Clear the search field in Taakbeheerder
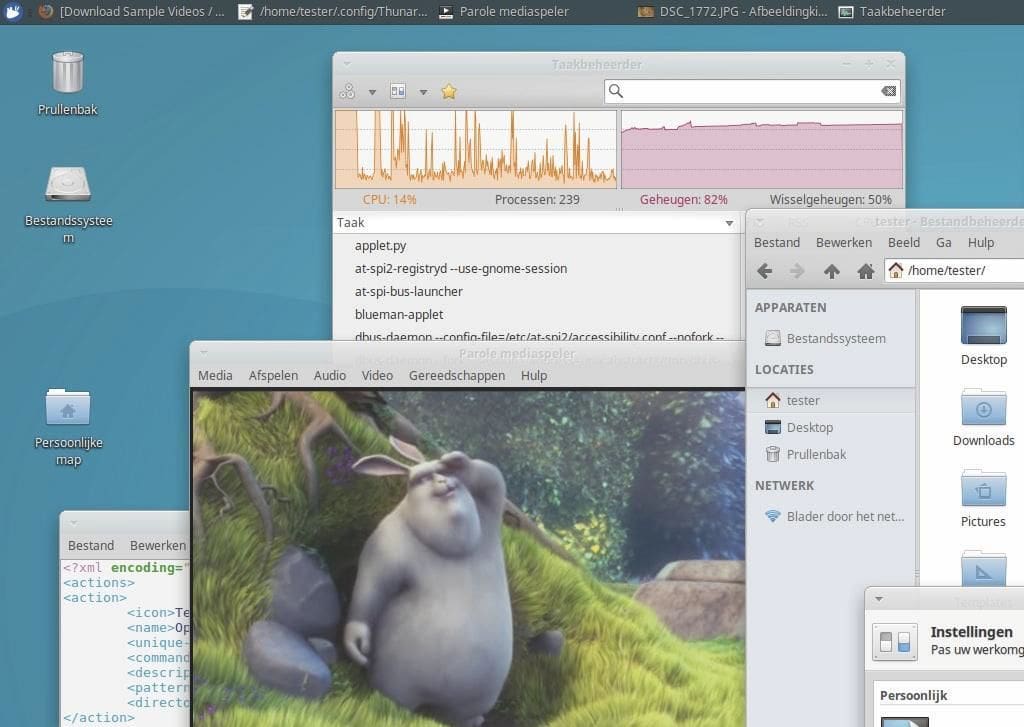Screen dimensions: 1024x727 [x=888, y=91]
